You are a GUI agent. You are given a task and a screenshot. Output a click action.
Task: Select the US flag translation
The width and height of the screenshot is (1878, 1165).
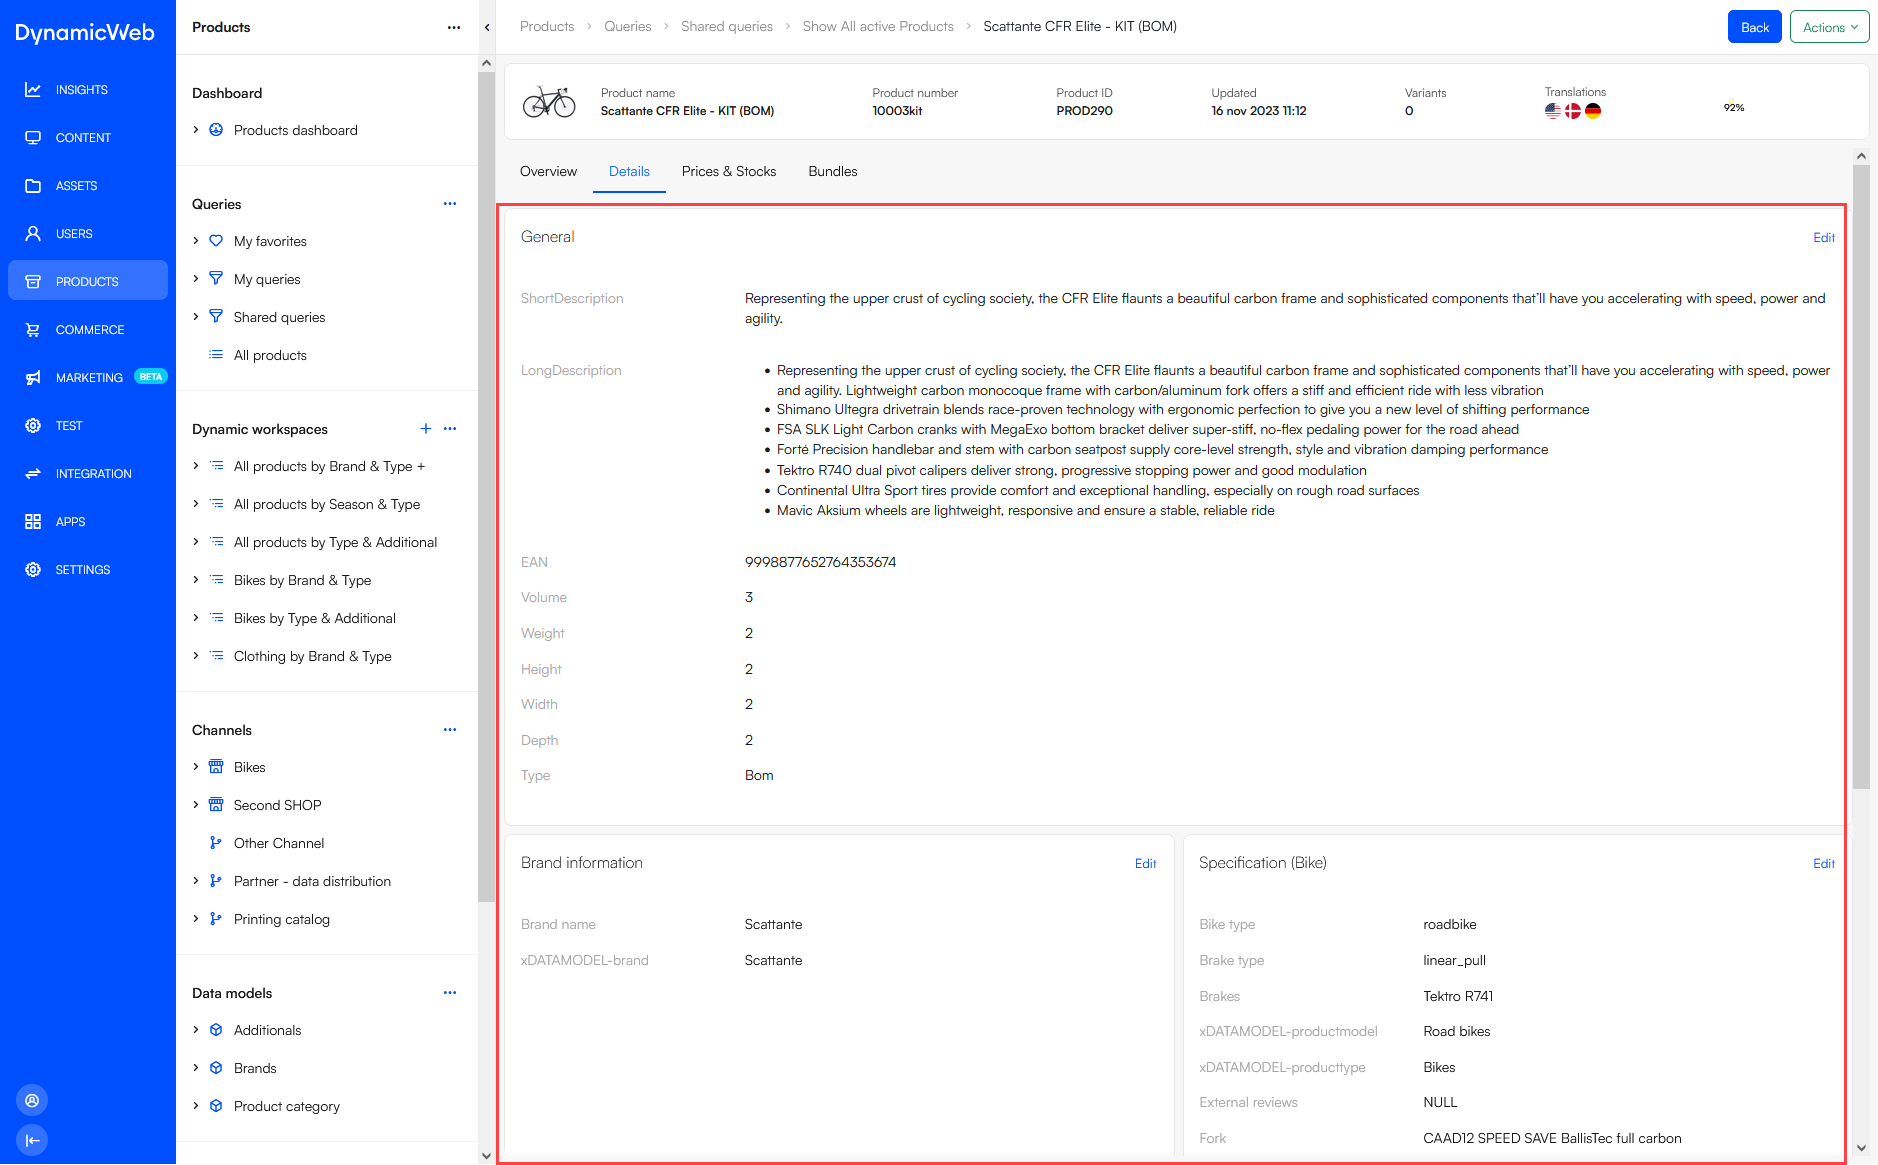tap(1552, 111)
